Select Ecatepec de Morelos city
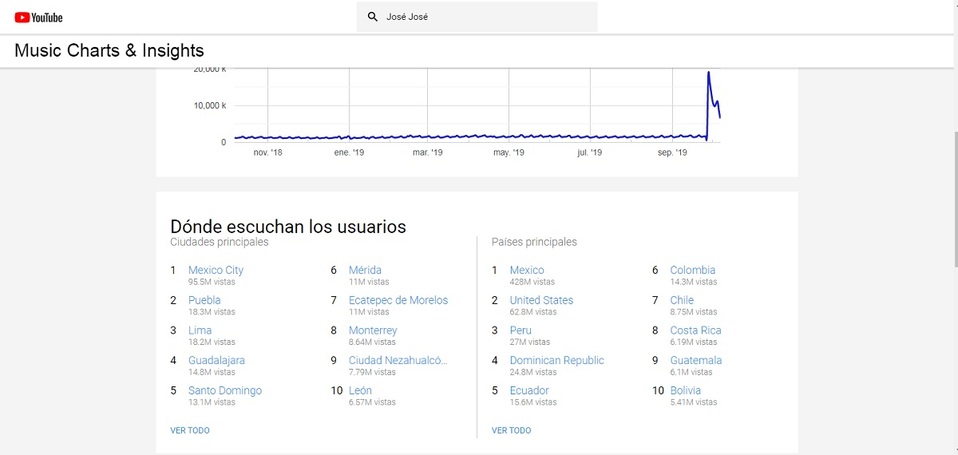This screenshot has height=455, width=958. click(x=398, y=300)
